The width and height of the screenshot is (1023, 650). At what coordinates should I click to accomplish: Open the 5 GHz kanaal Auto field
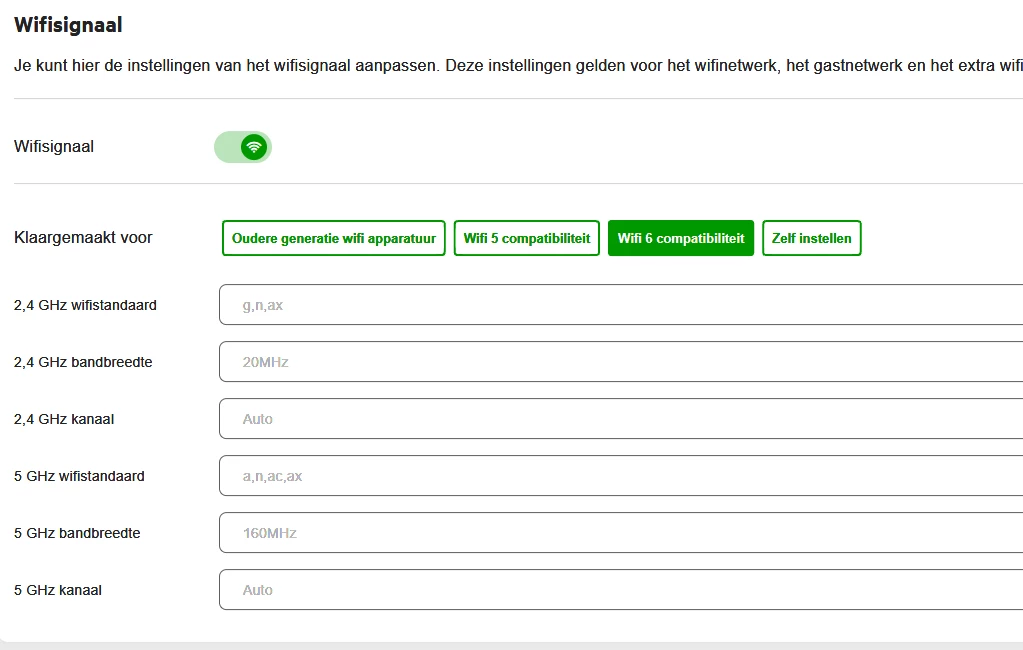pyautogui.click(x=621, y=590)
